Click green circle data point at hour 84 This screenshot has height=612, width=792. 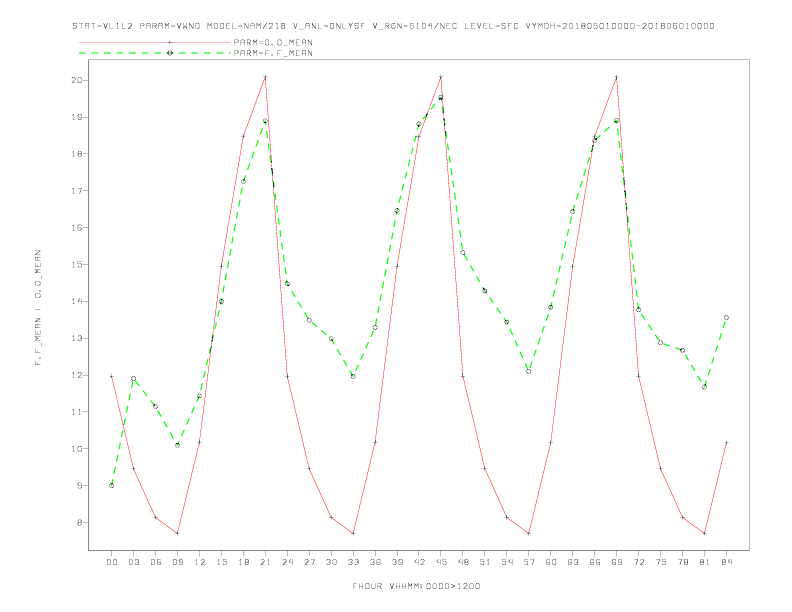coord(726,318)
